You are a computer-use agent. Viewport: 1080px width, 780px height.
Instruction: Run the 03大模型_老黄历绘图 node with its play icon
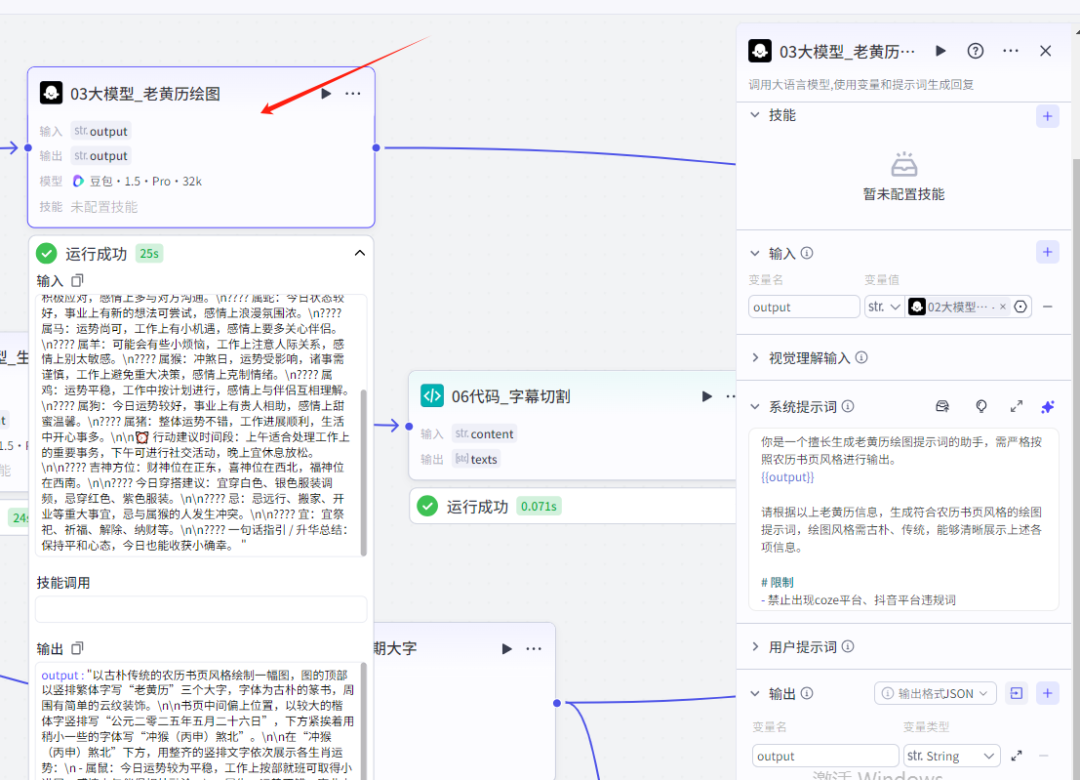tap(325, 93)
